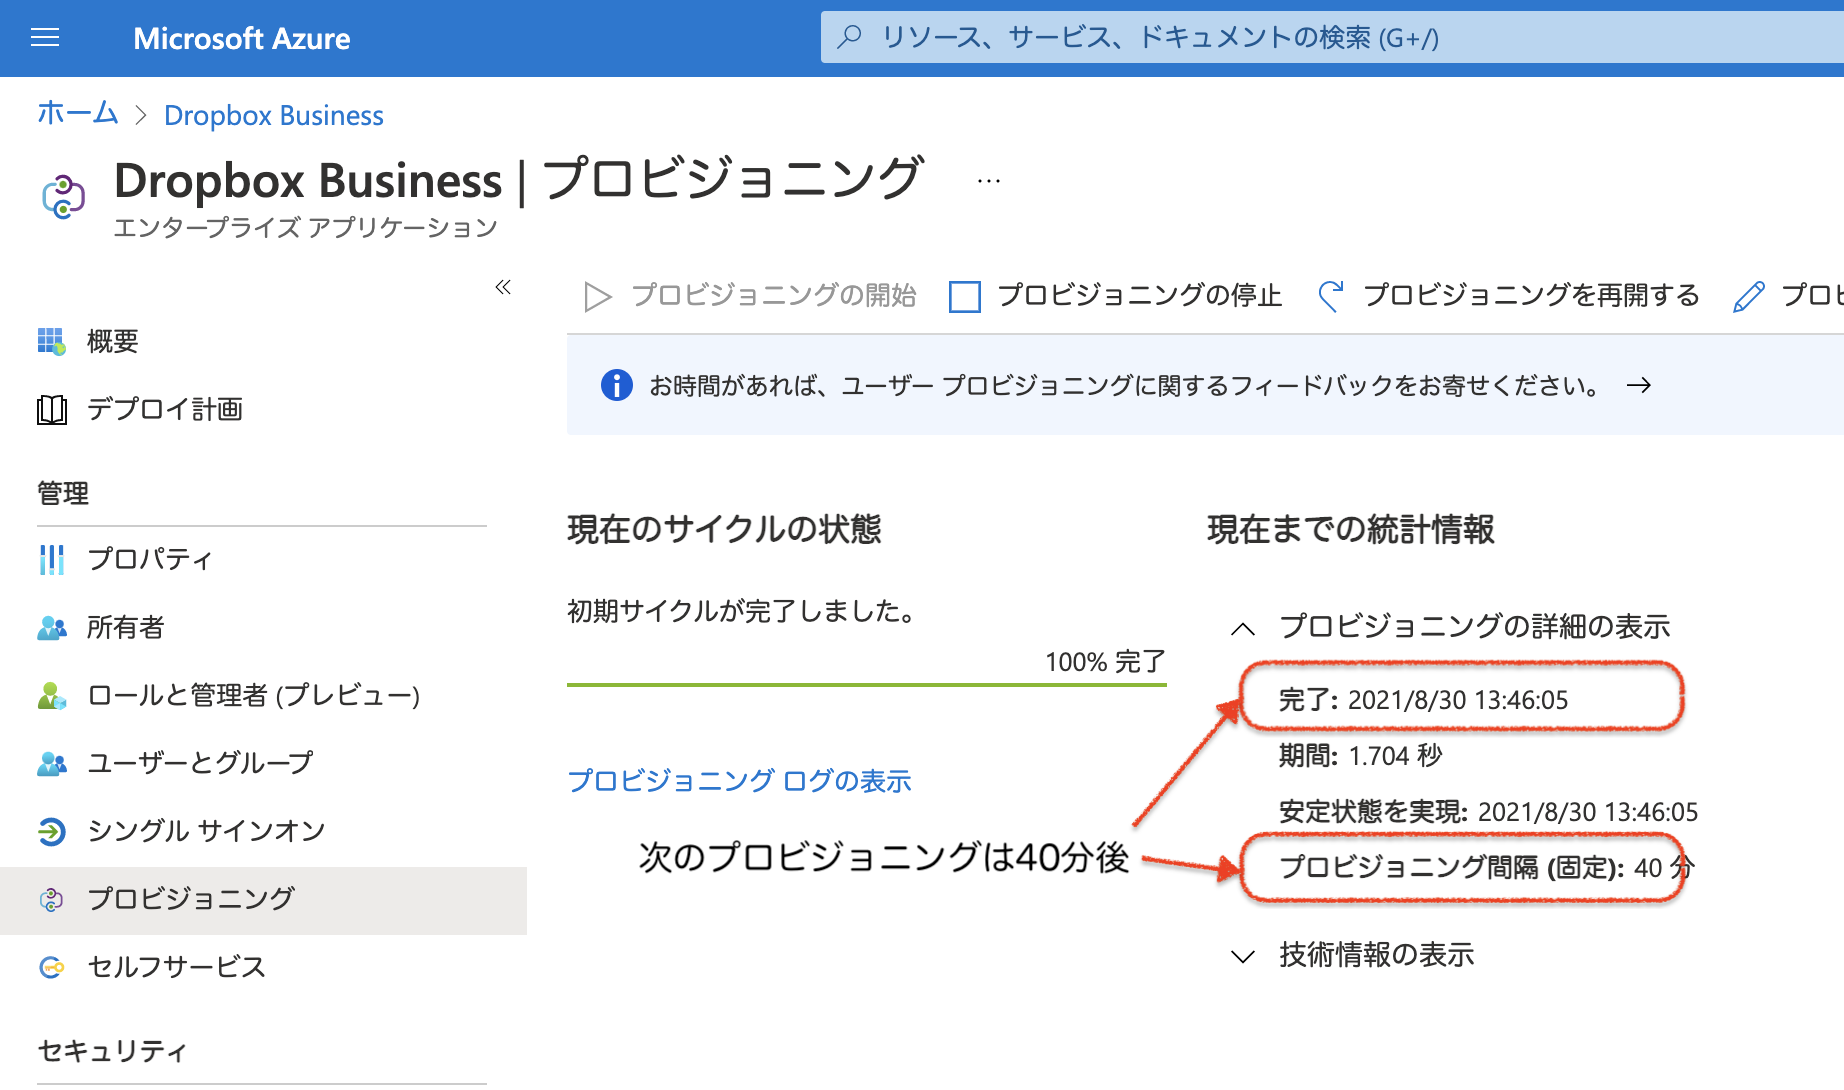Click the blue info icon in banner
Screen dimensions: 1844x1090
[617, 385]
